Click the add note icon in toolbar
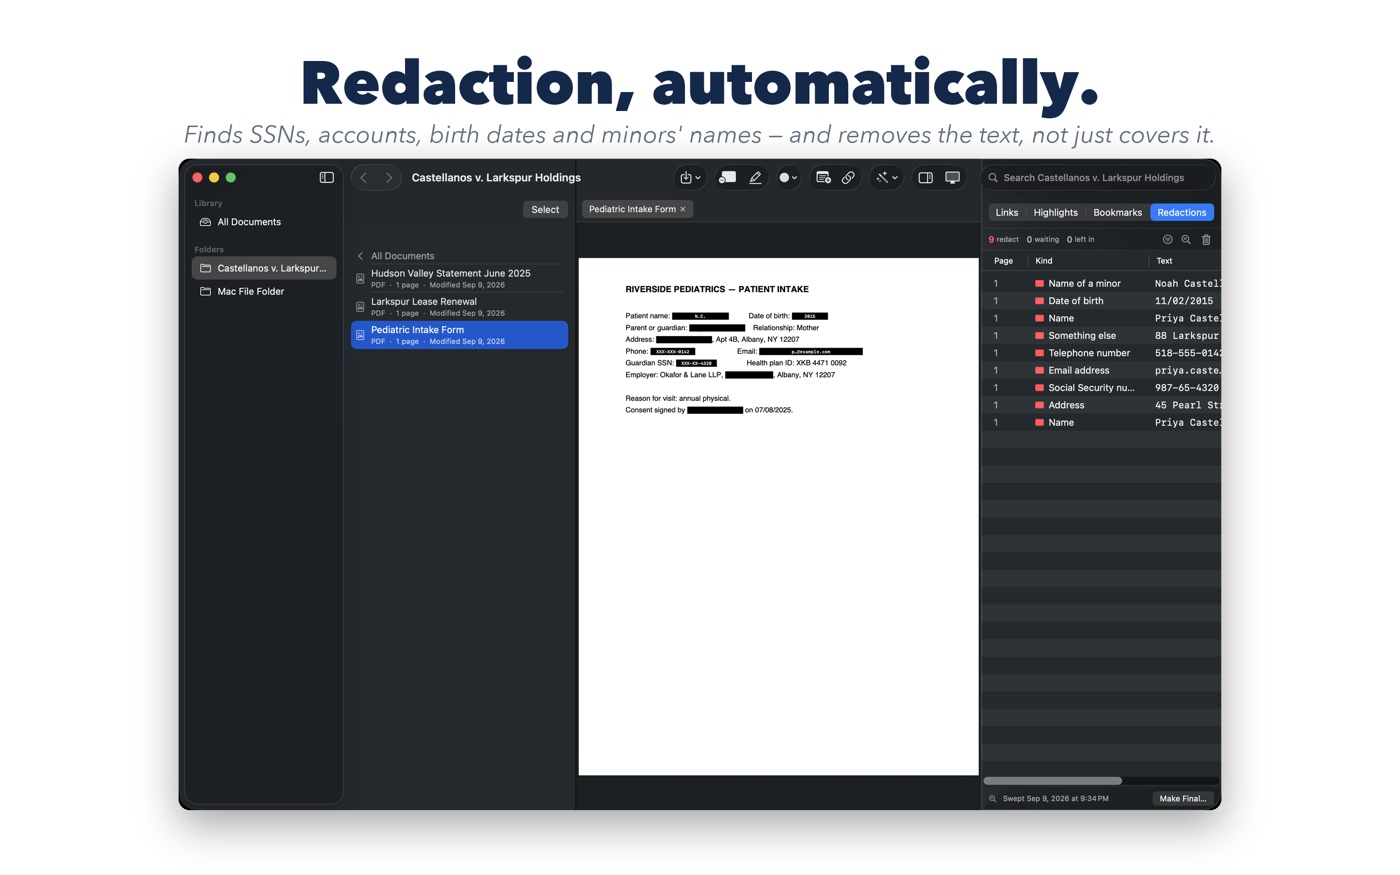 (823, 177)
